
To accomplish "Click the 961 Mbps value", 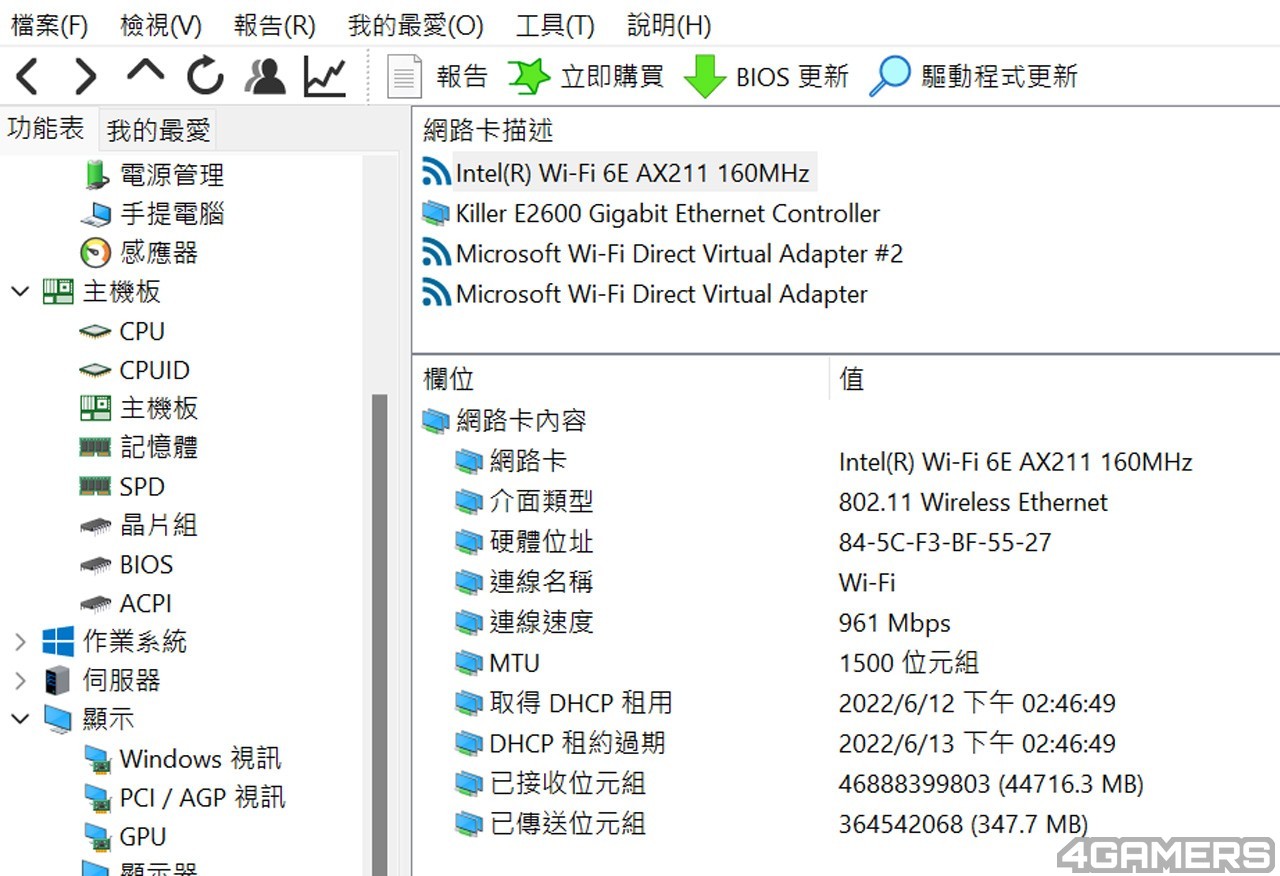I will tap(895, 623).
